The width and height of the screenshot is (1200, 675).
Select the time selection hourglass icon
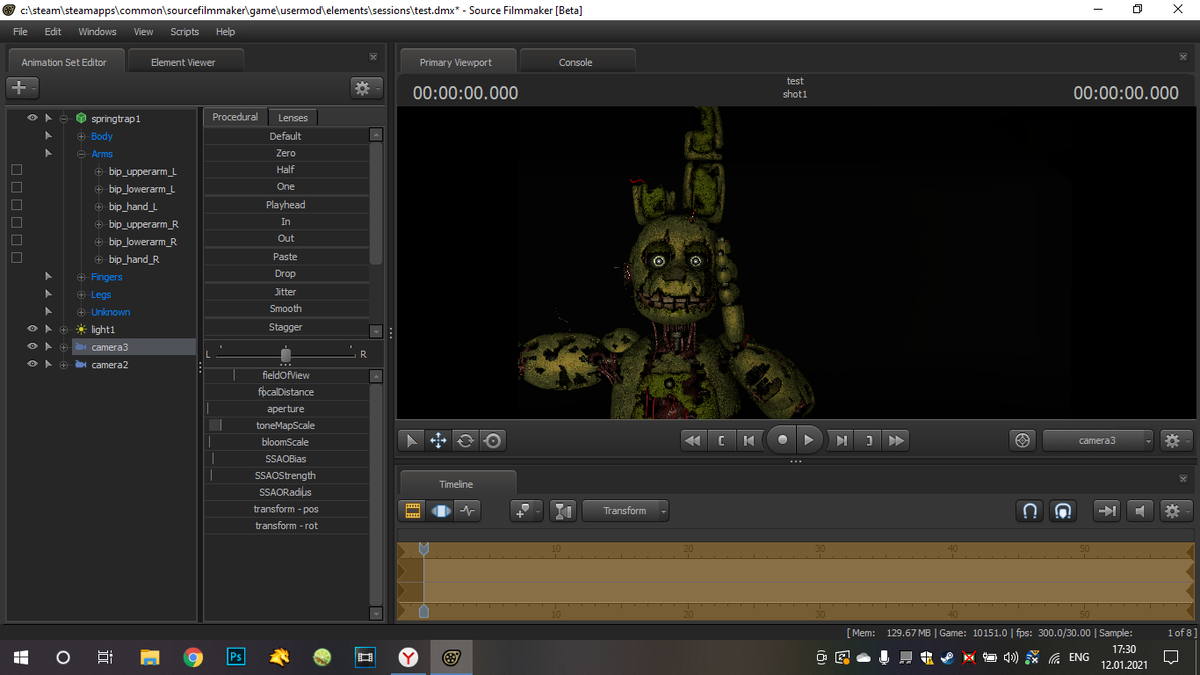pos(562,510)
